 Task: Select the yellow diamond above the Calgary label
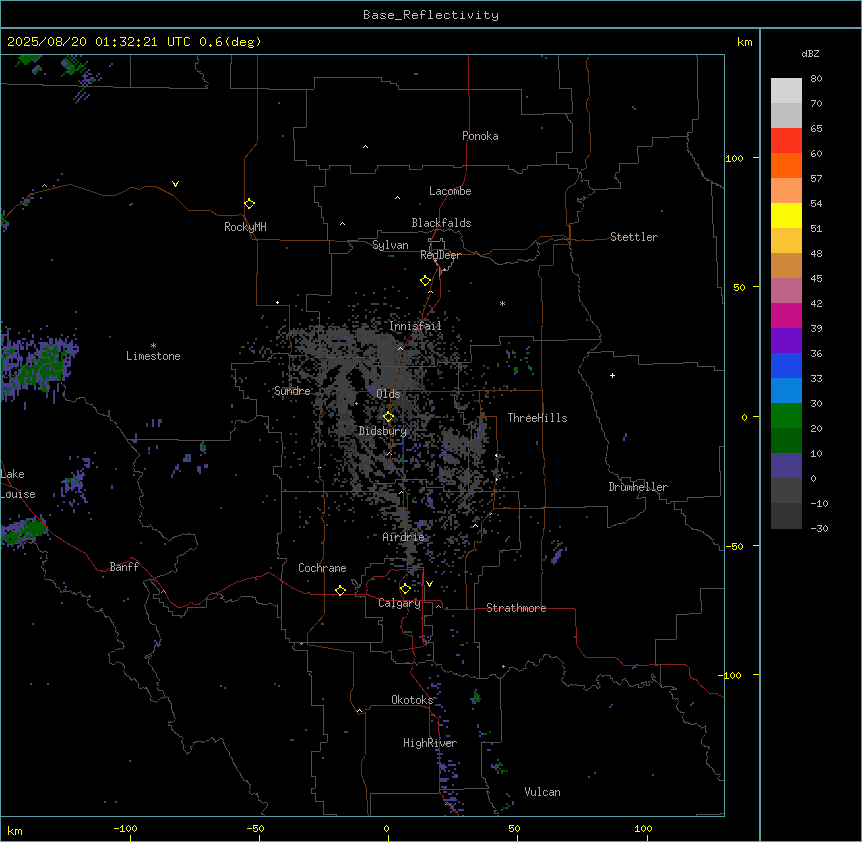405,589
